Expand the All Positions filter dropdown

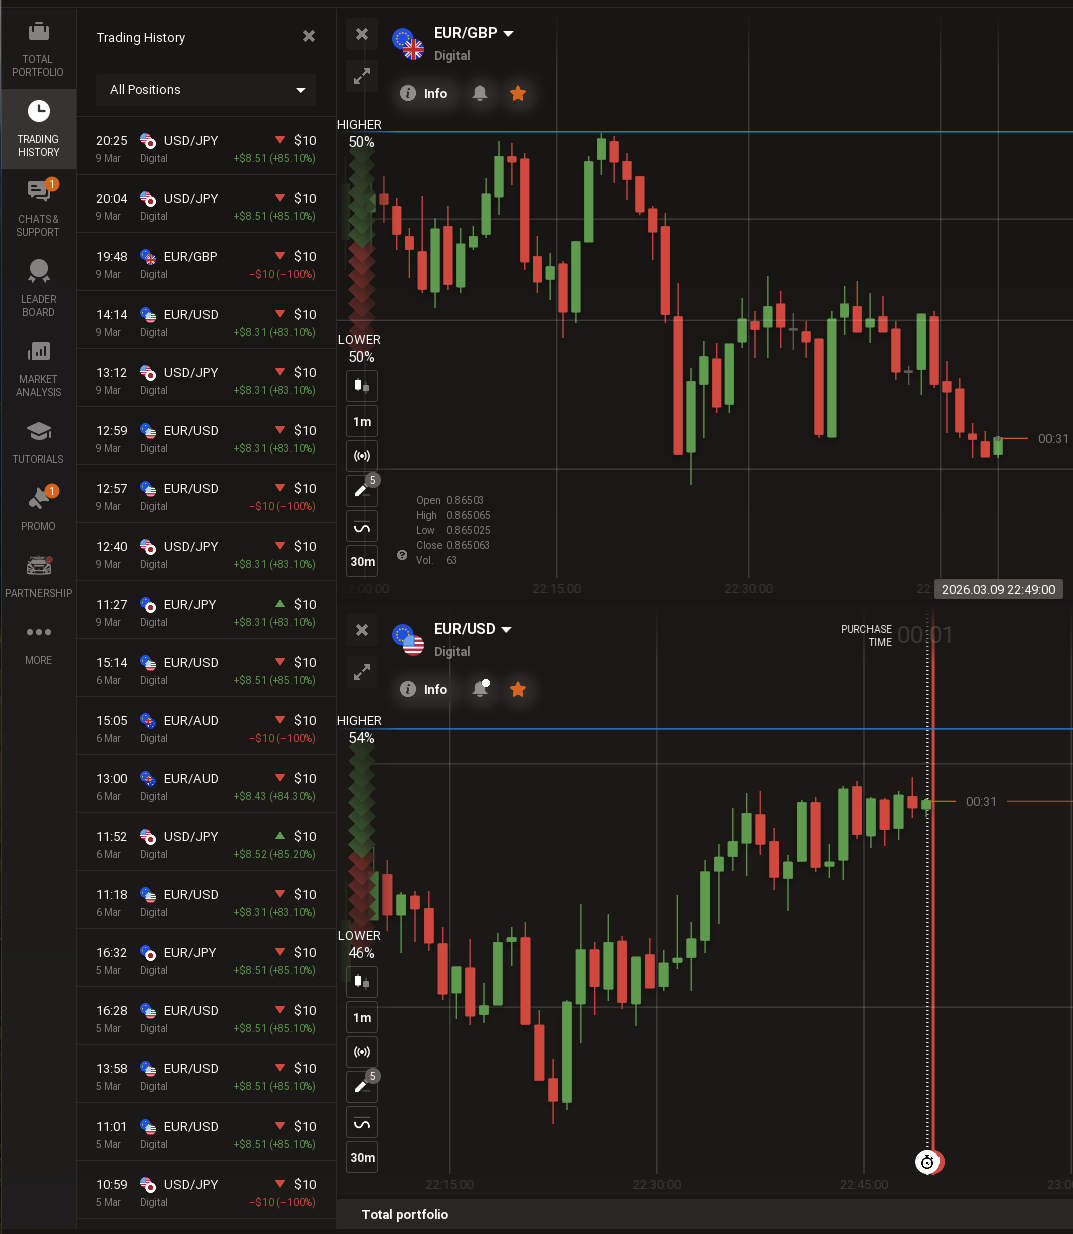[206, 90]
